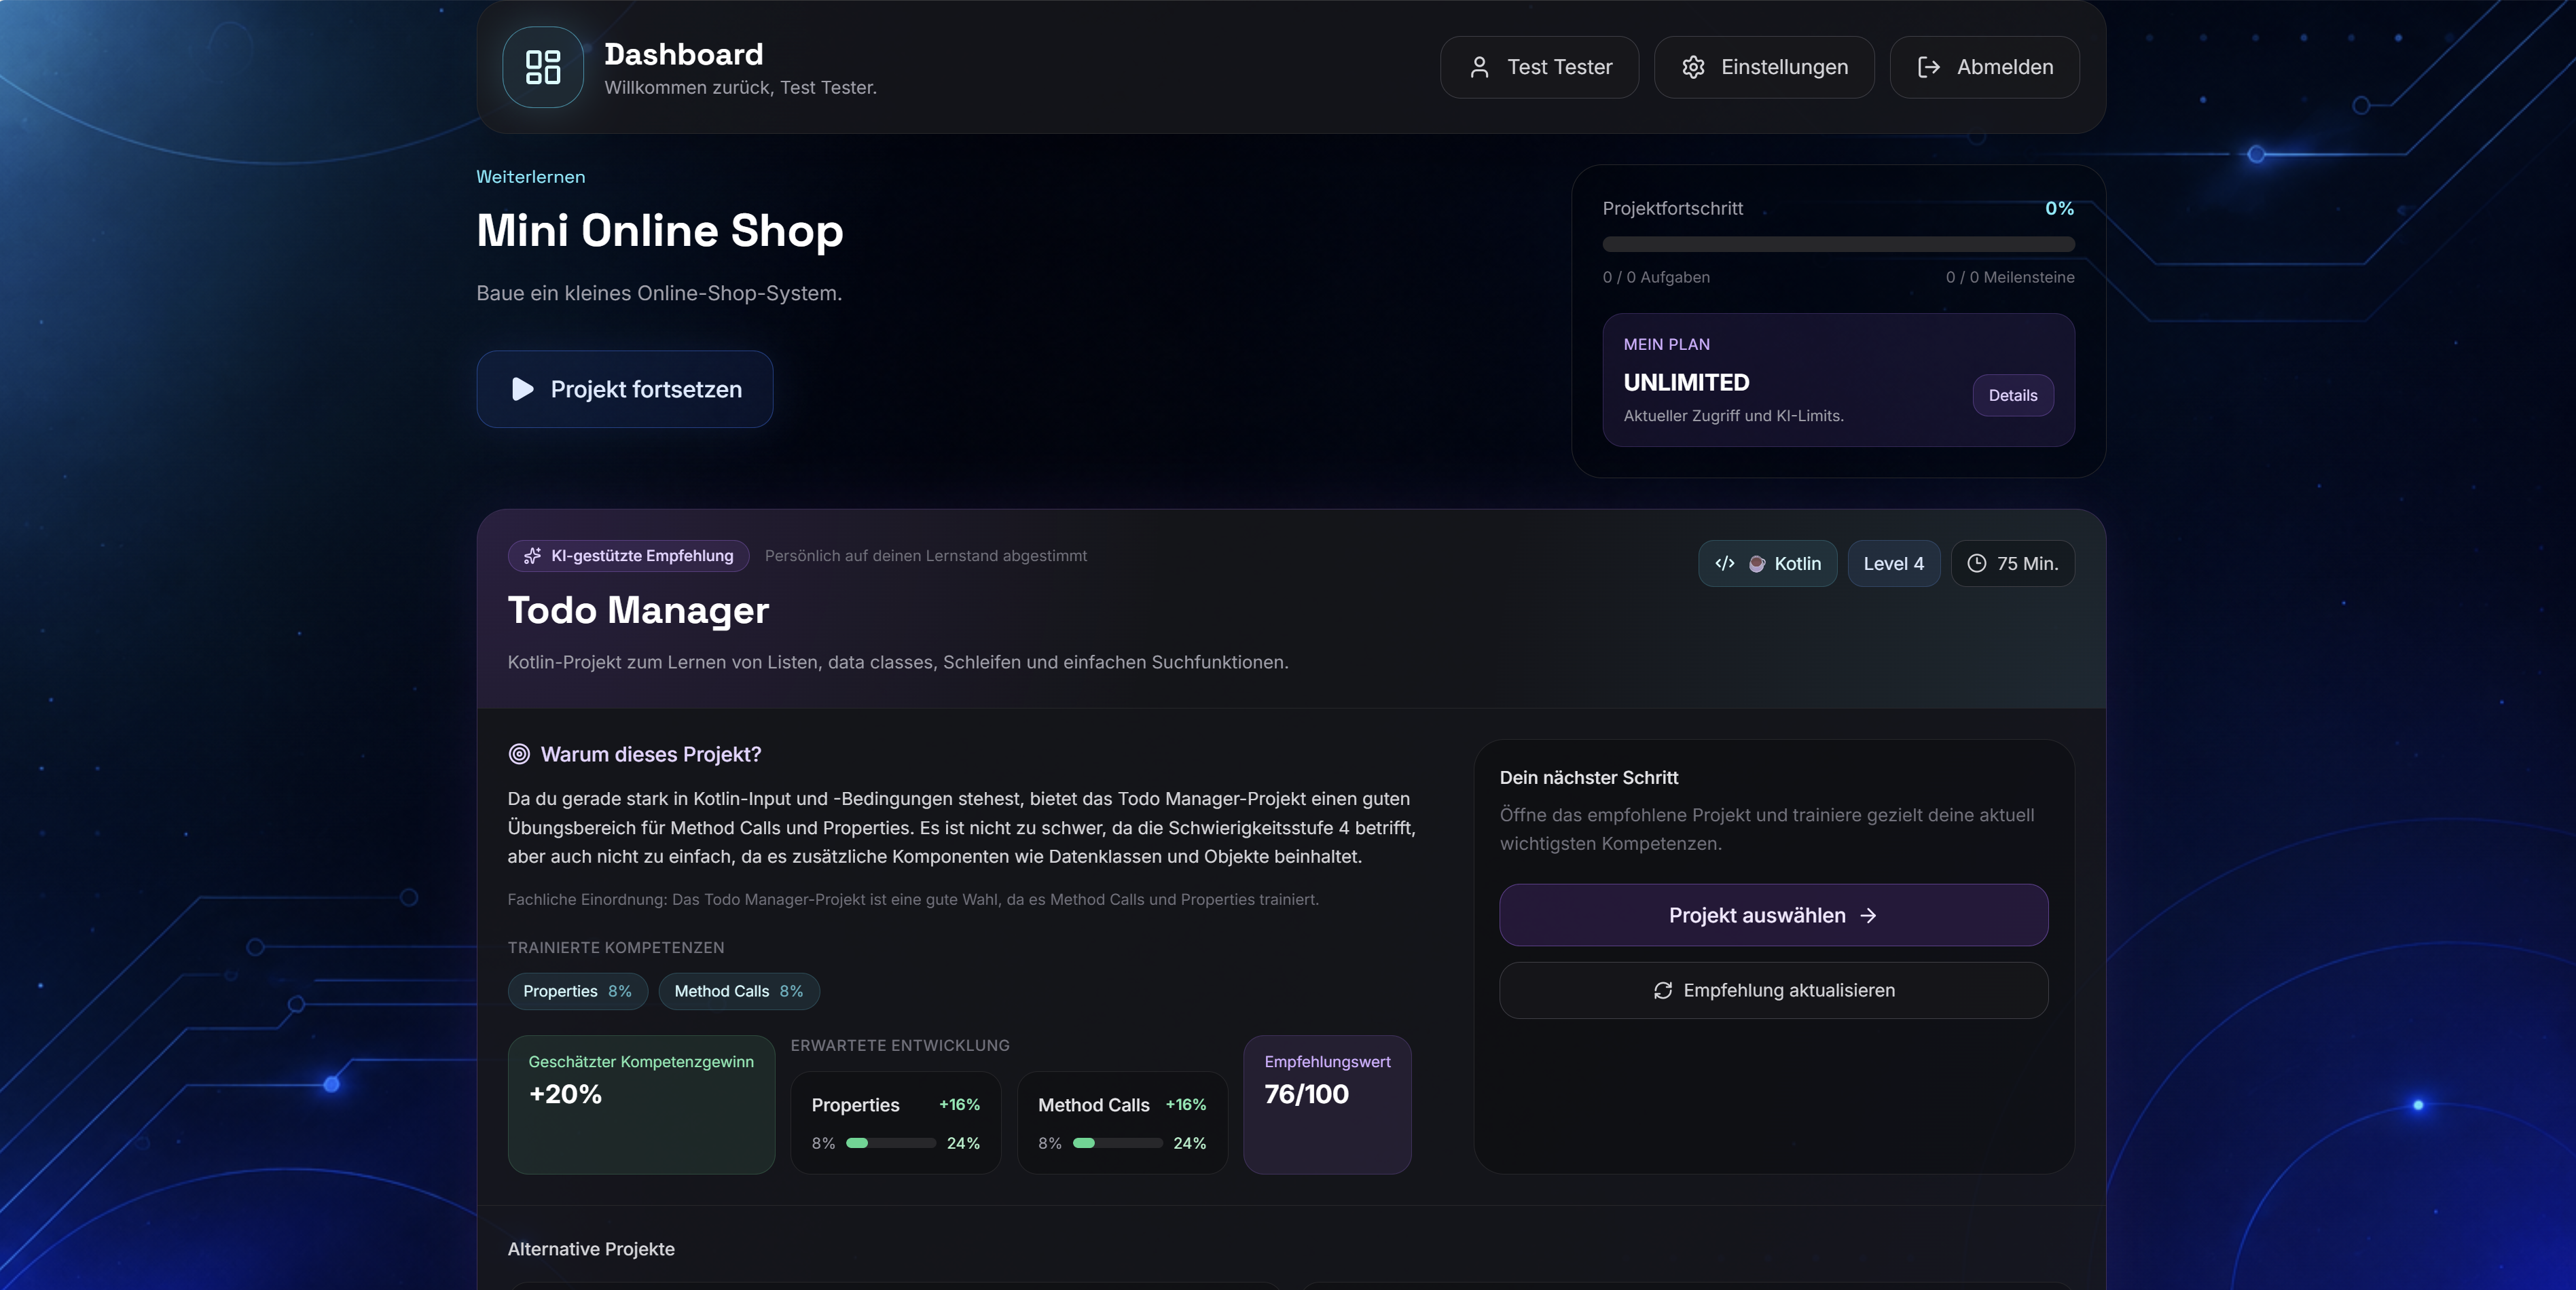Click the Weiterlernen label

click(531, 177)
